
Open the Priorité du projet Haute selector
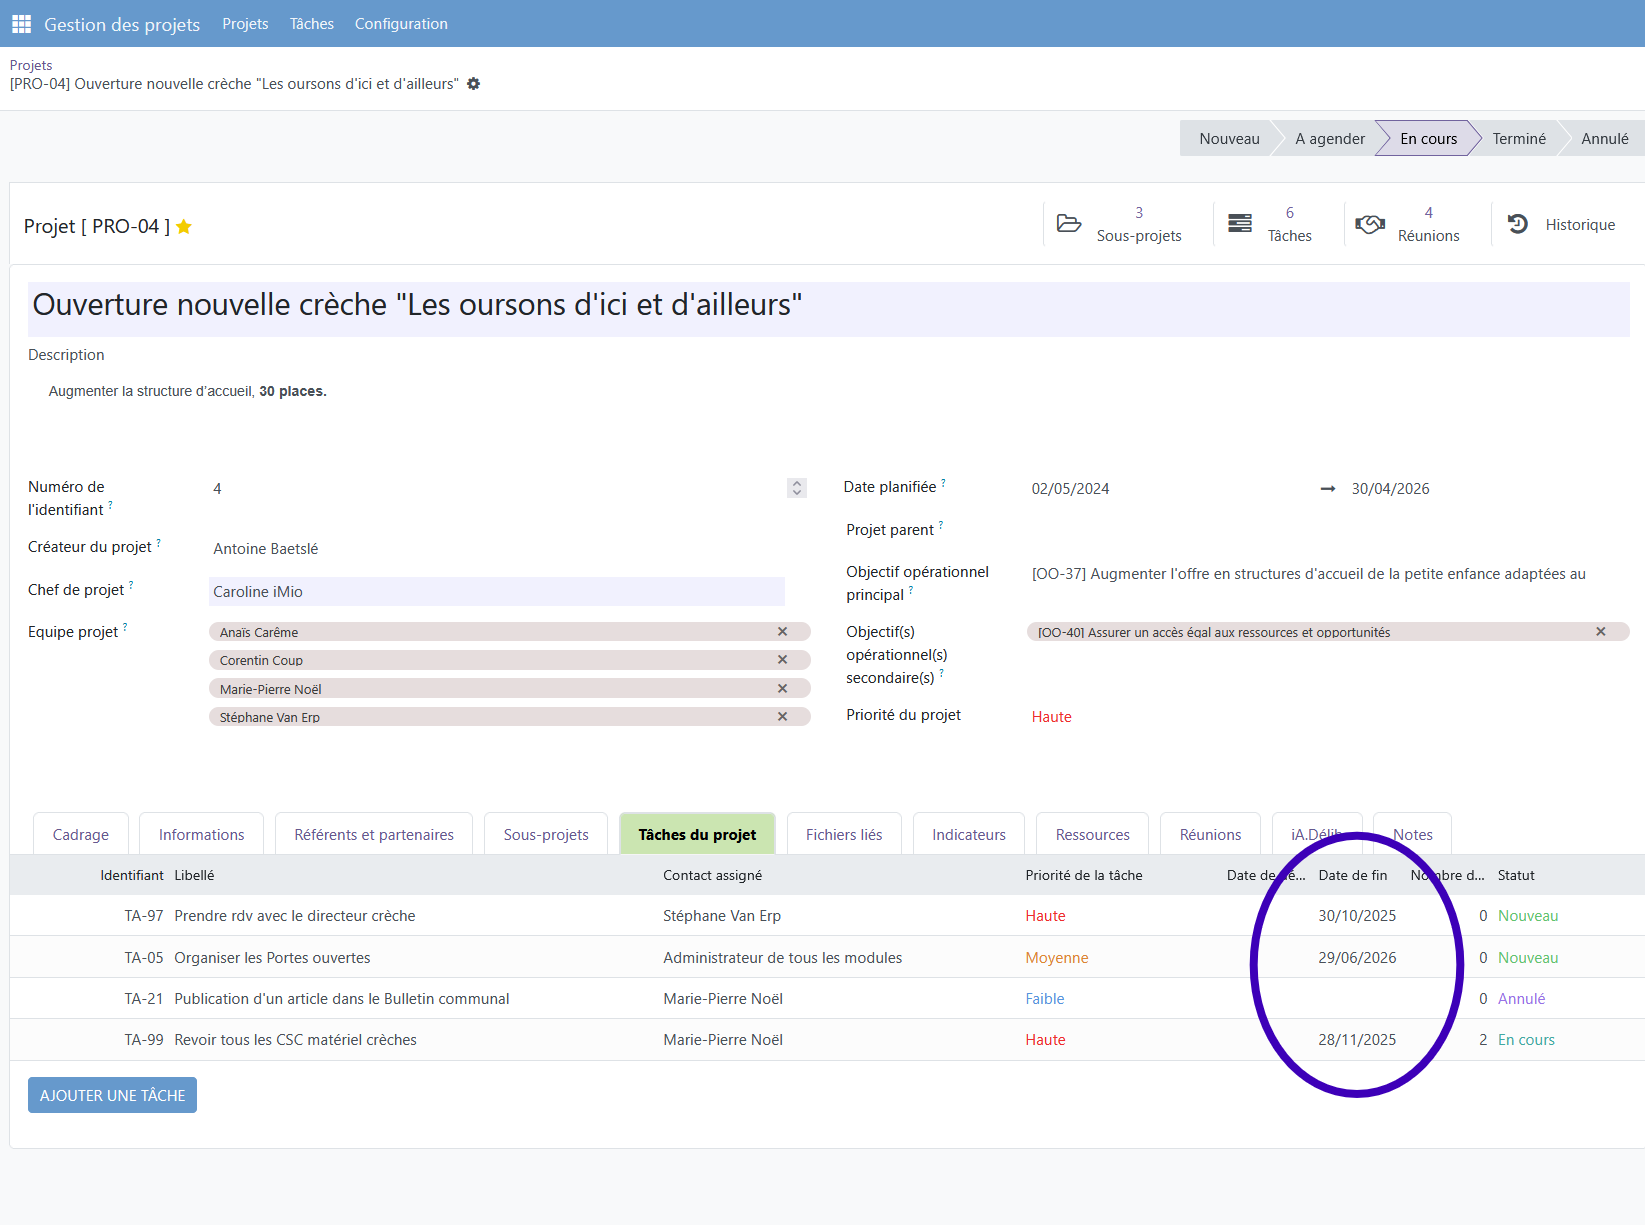pyautogui.click(x=1052, y=717)
